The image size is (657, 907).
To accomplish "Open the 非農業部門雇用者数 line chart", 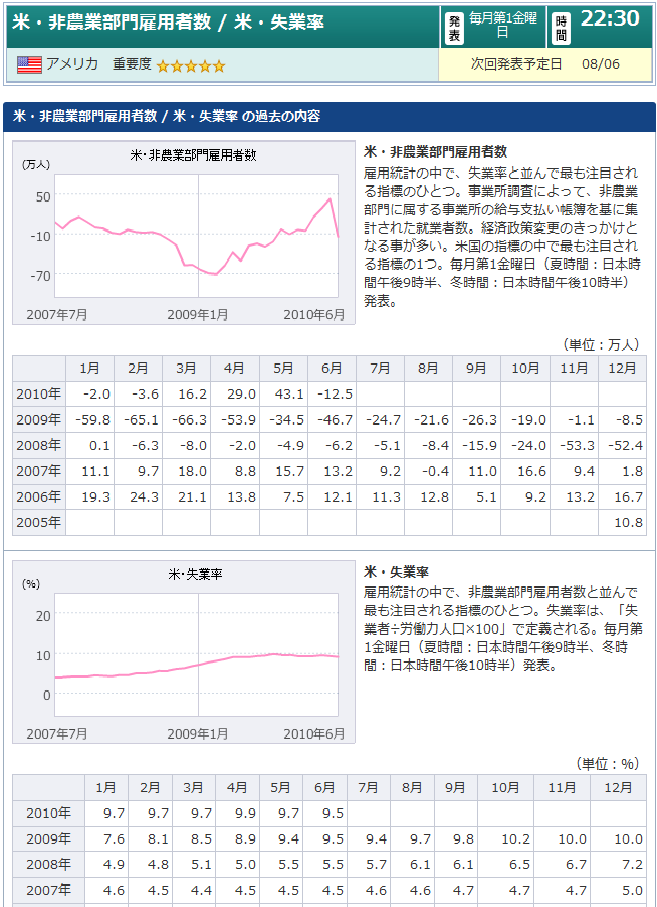I will (x=183, y=232).
